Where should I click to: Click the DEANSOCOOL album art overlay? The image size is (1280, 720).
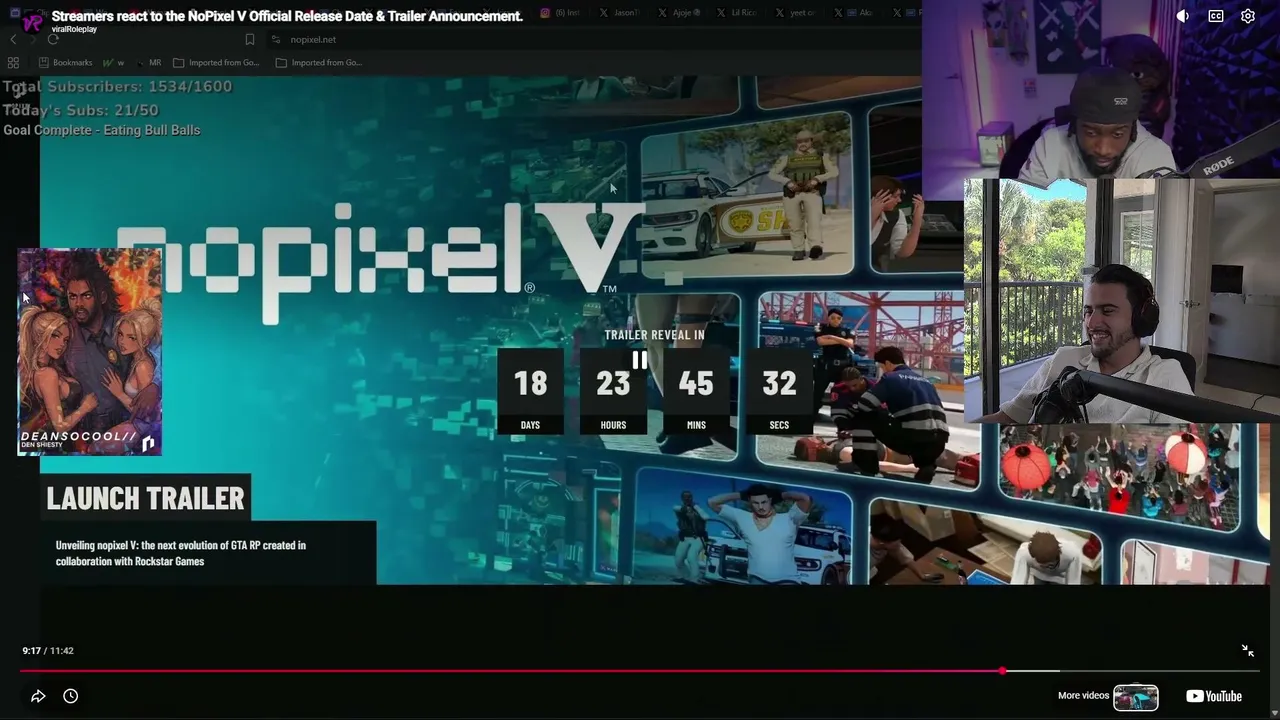[89, 352]
